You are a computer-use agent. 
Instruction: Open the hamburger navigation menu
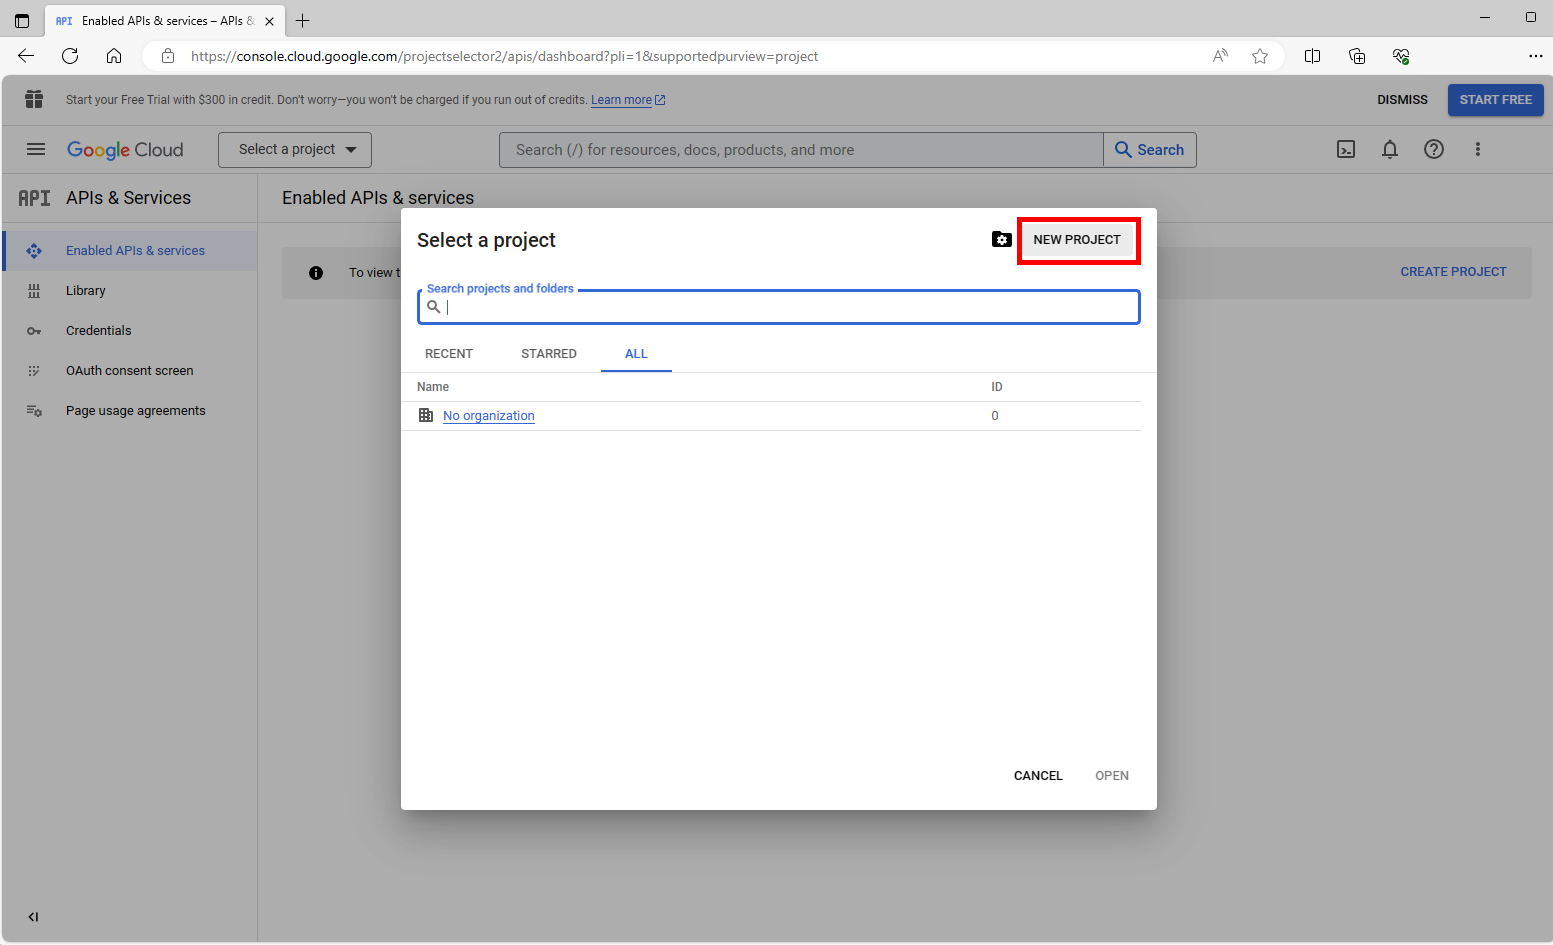tap(36, 150)
